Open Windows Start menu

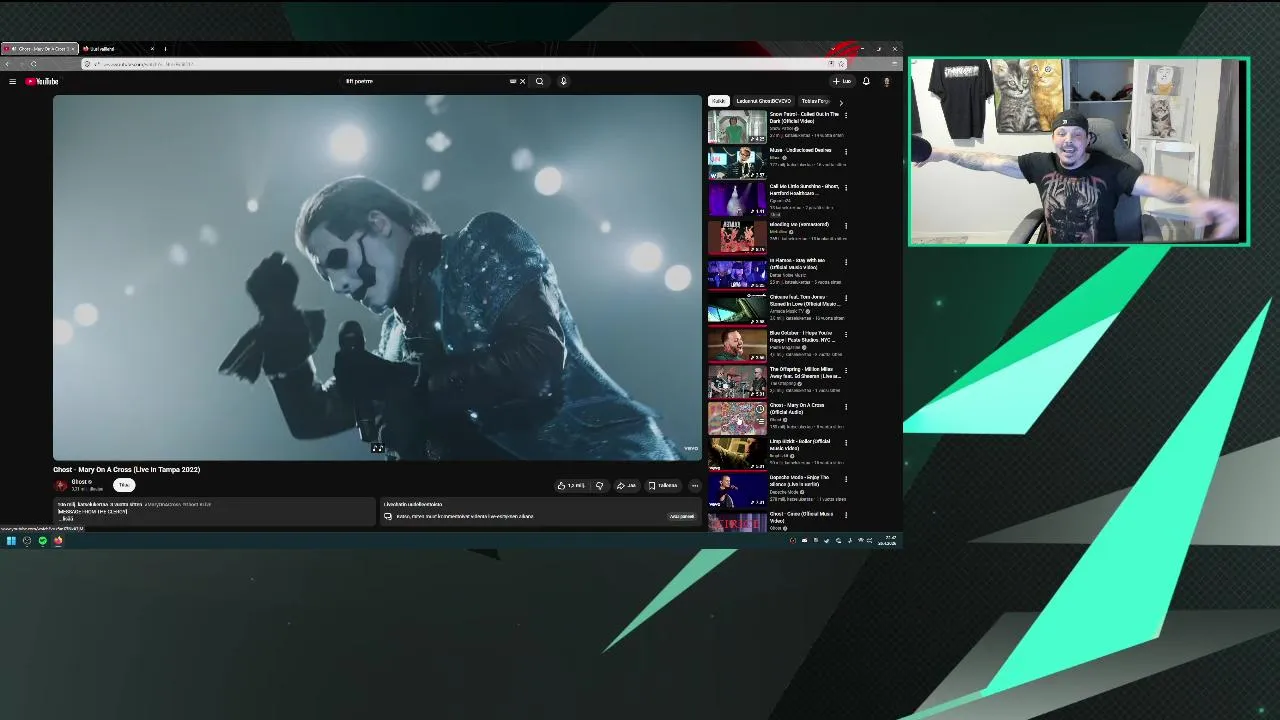click(x=11, y=541)
